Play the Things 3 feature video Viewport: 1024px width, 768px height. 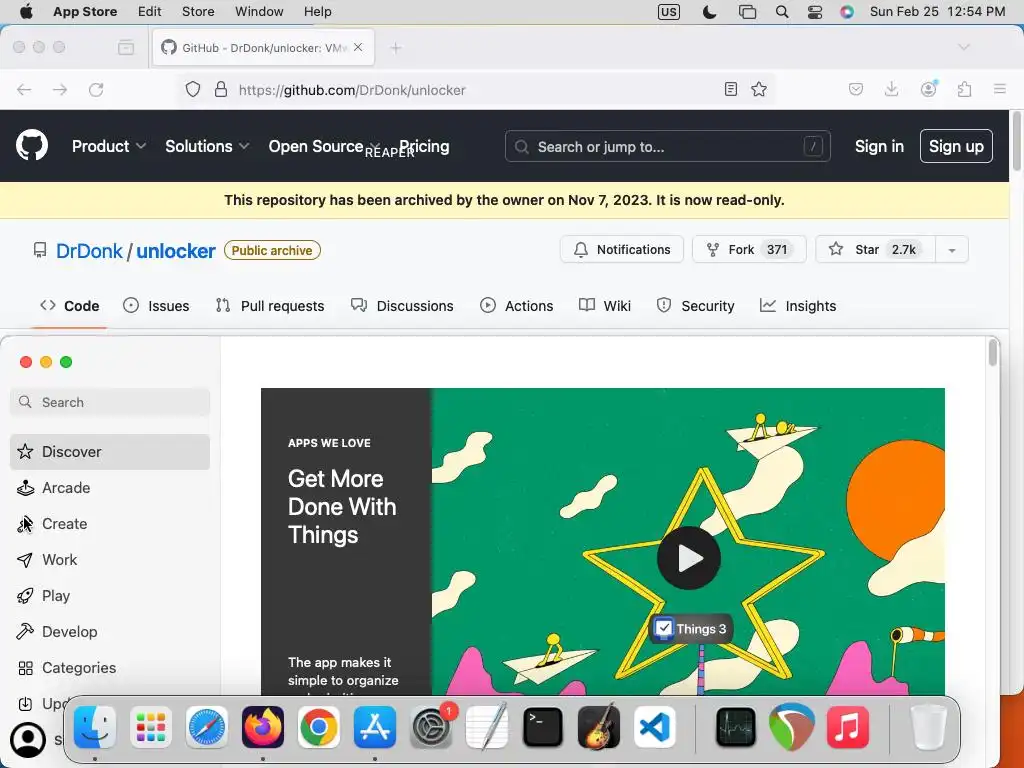(x=689, y=558)
